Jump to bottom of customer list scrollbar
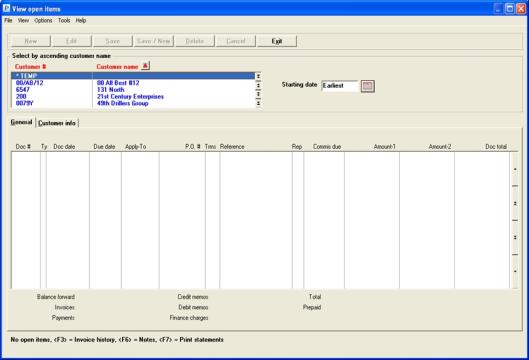Image resolution: width=529 pixels, height=360 pixels. 258,103
